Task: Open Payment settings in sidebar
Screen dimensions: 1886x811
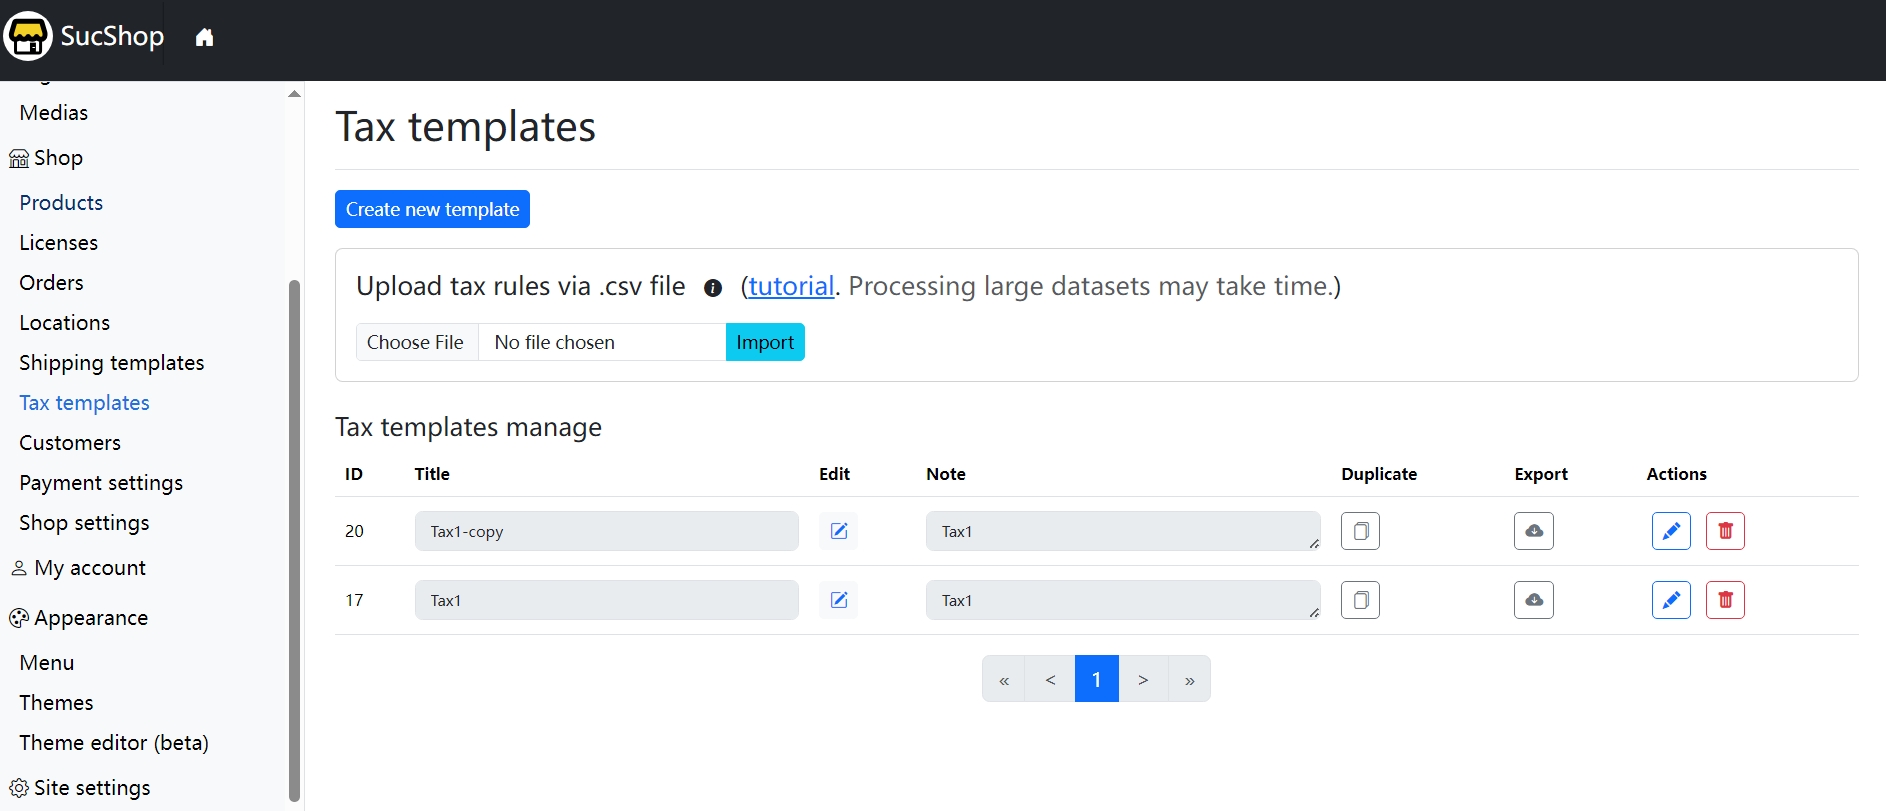Action: pos(101,483)
